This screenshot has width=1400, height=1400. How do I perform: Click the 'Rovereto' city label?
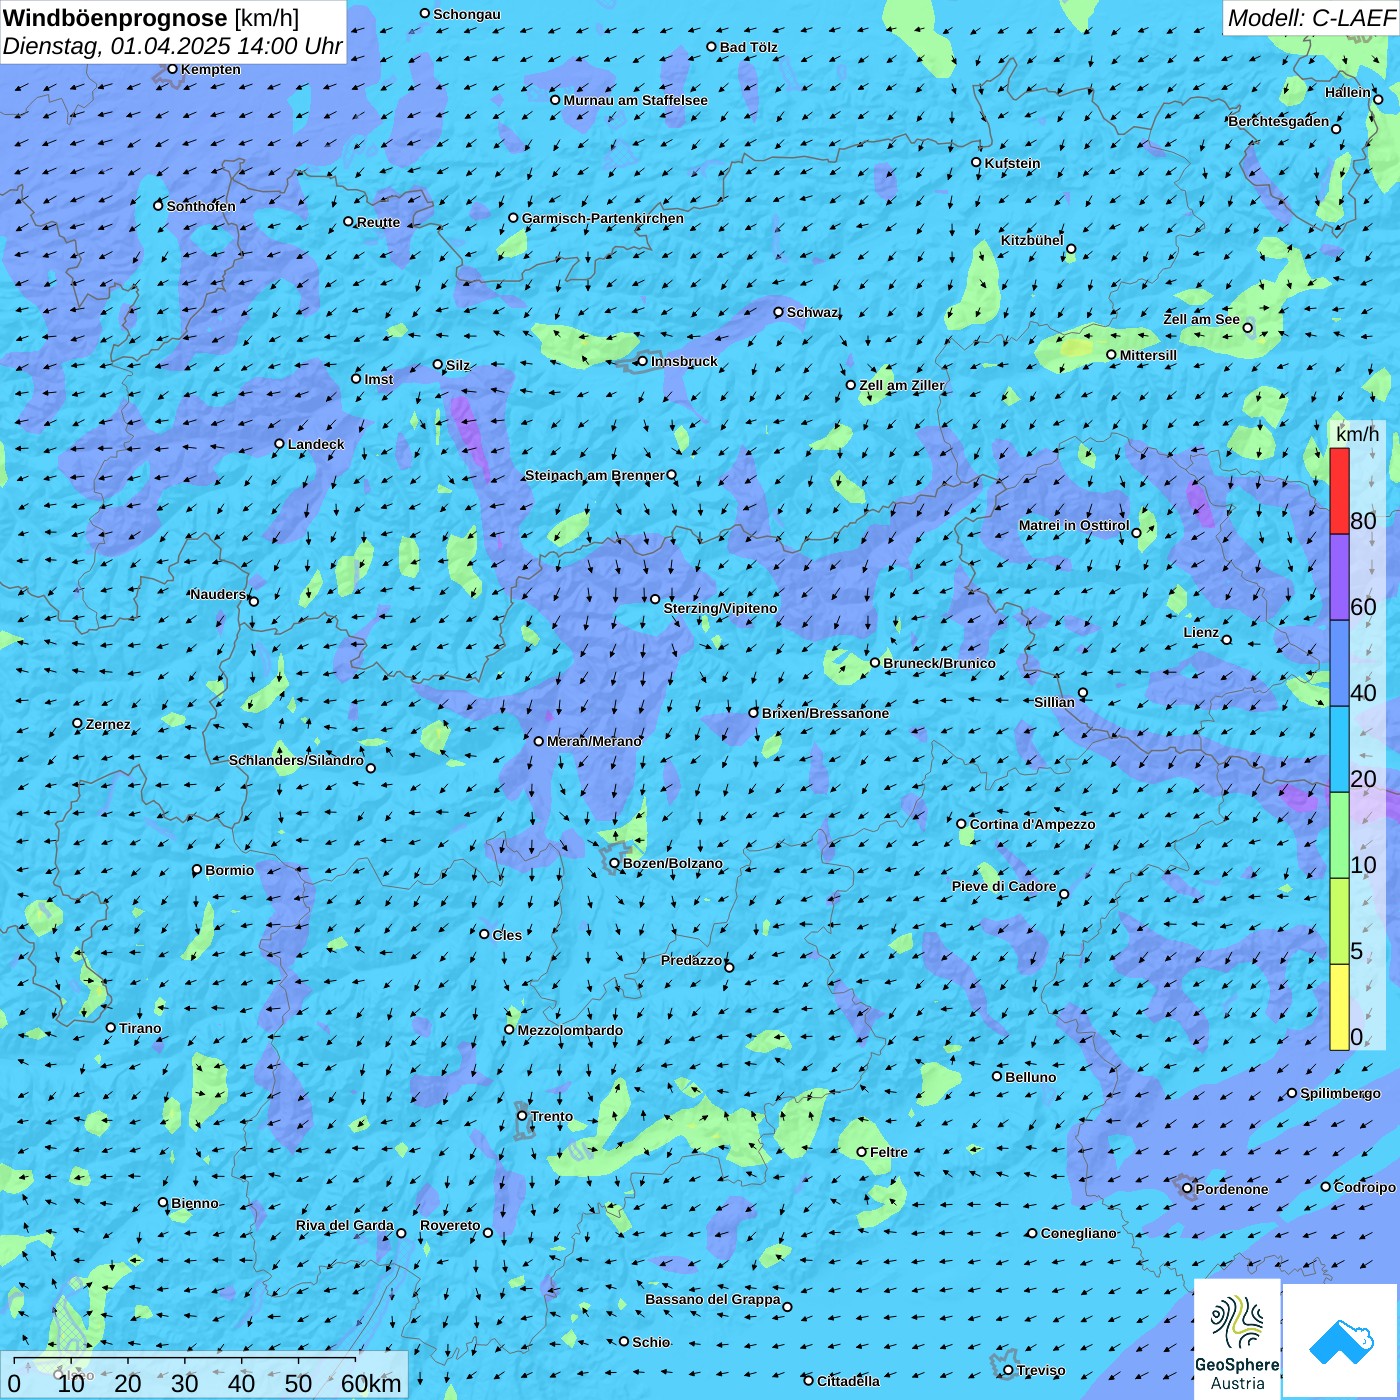click(x=450, y=1225)
